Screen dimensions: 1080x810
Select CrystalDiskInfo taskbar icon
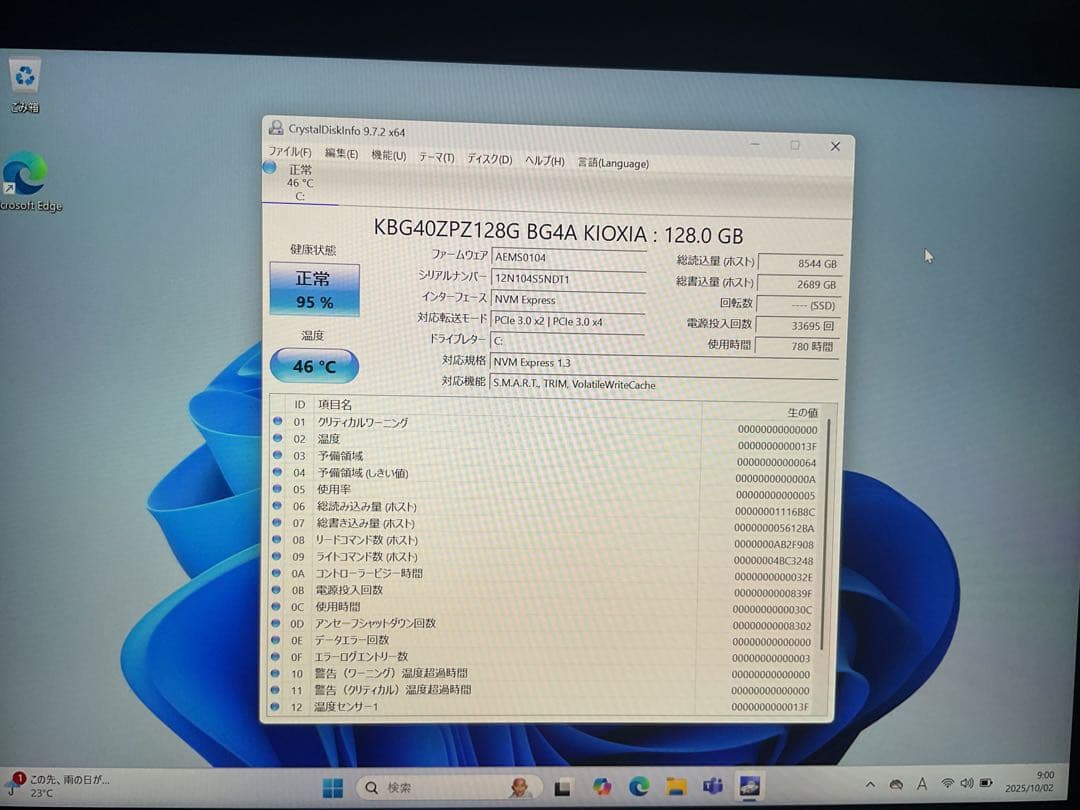point(749,785)
